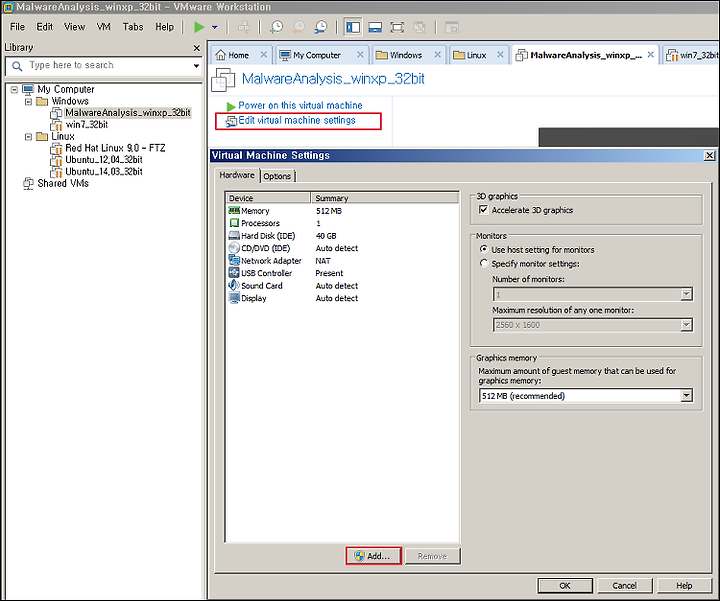Image resolution: width=720 pixels, height=601 pixels.
Task: Open the Tabs menu
Action: pyautogui.click(x=133, y=27)
